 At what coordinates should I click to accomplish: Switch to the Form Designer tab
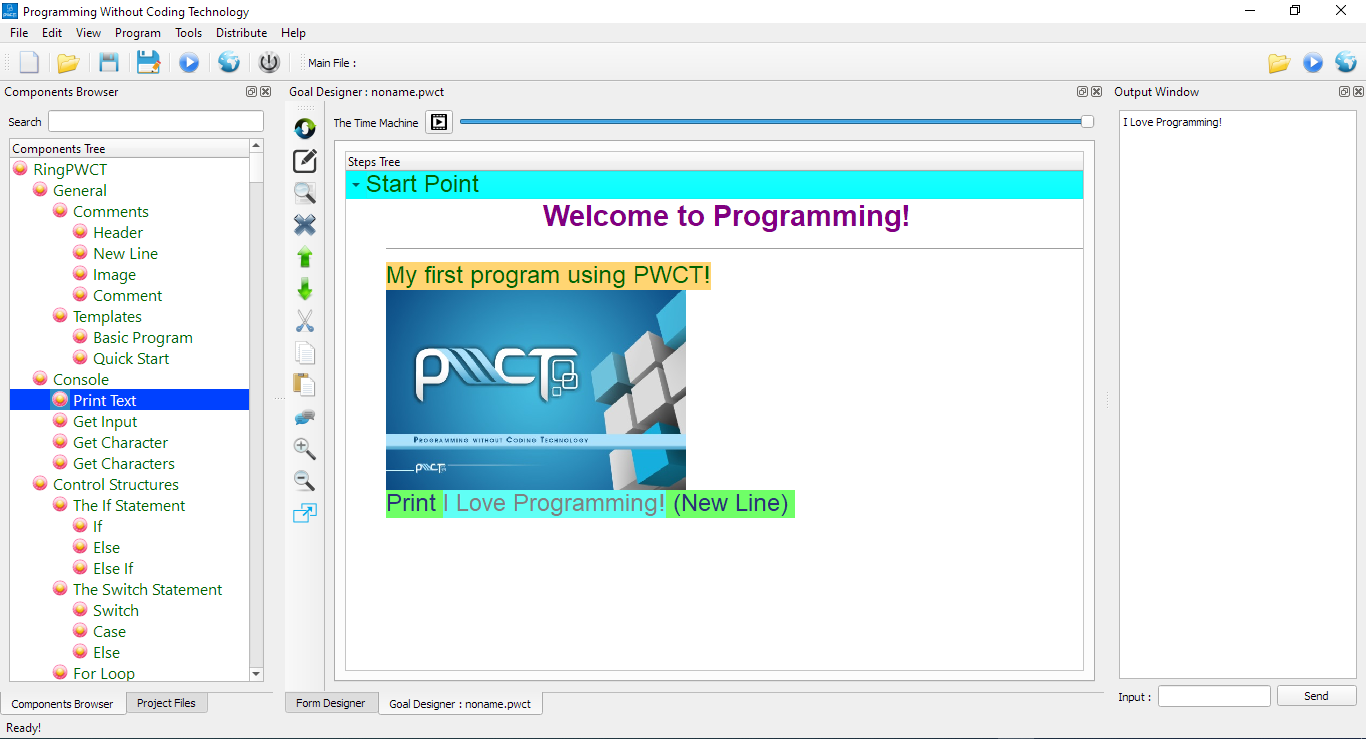pos(330,703)
